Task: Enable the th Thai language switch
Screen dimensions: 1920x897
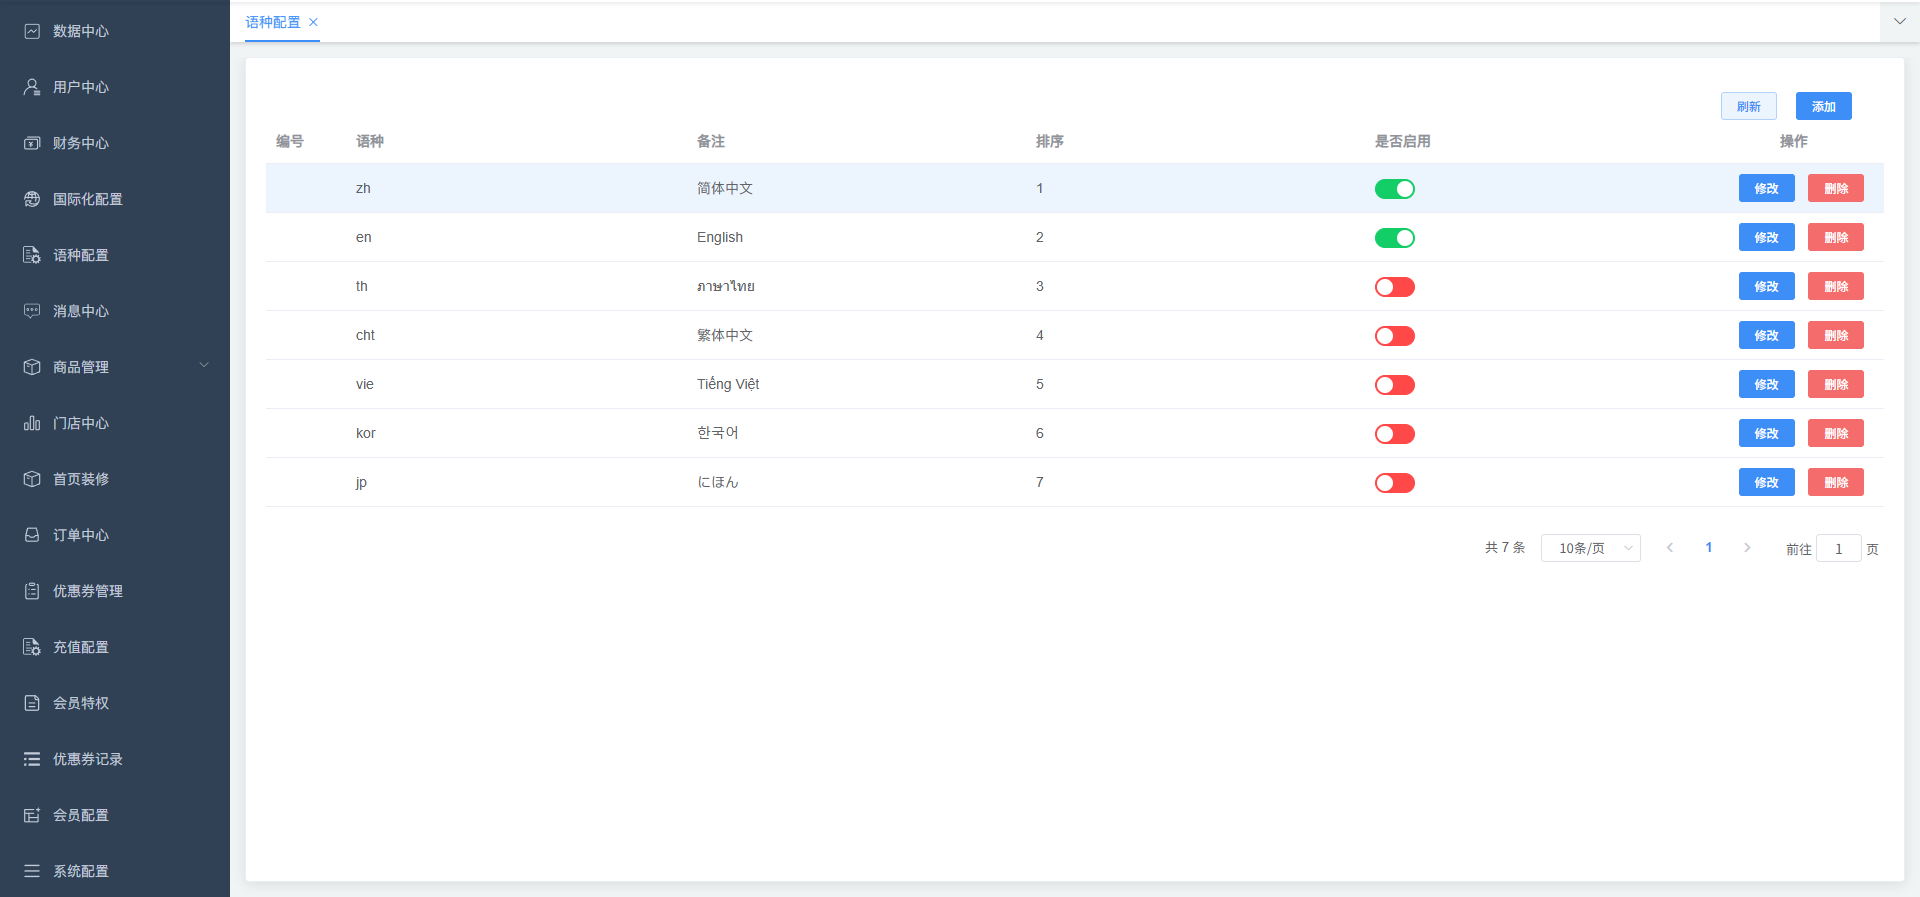Action: tap(1394, 287)
